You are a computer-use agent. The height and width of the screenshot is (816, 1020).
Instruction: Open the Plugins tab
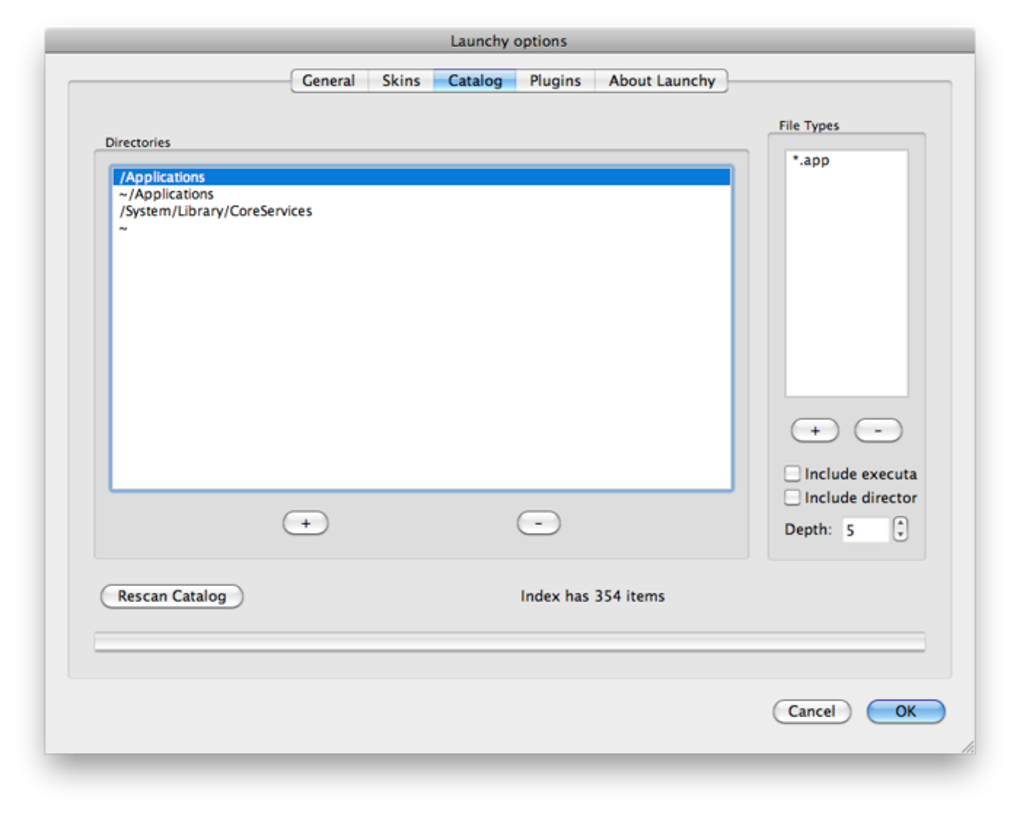coord(554,80)
